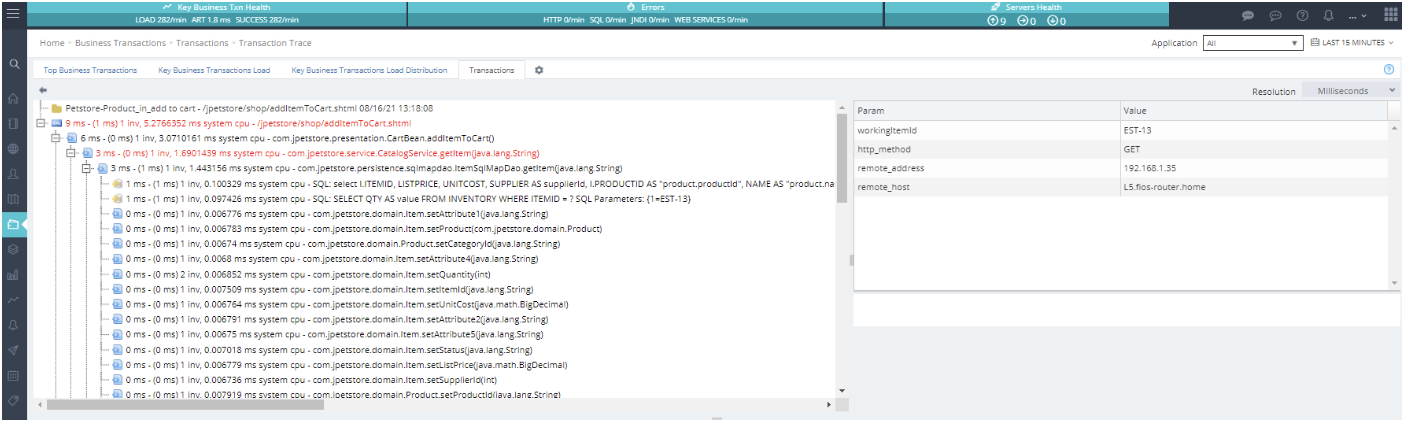Click the L5.fios-router.home value

click(1254, 187)
